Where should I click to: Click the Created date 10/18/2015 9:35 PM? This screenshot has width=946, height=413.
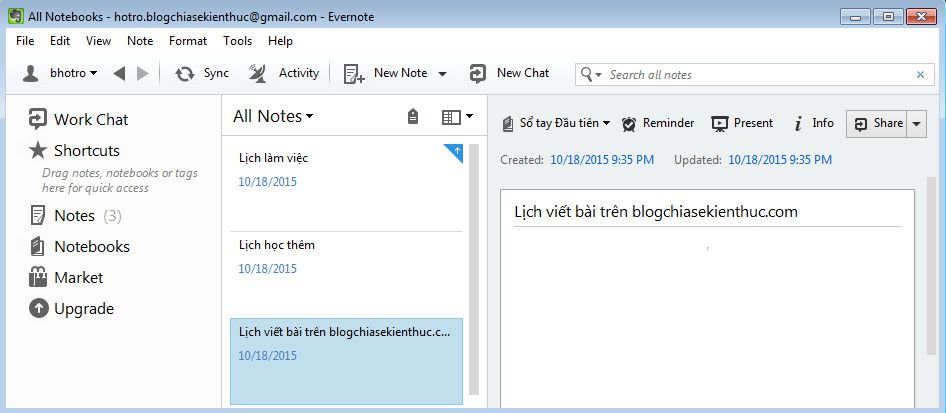[x=602, y=160]
